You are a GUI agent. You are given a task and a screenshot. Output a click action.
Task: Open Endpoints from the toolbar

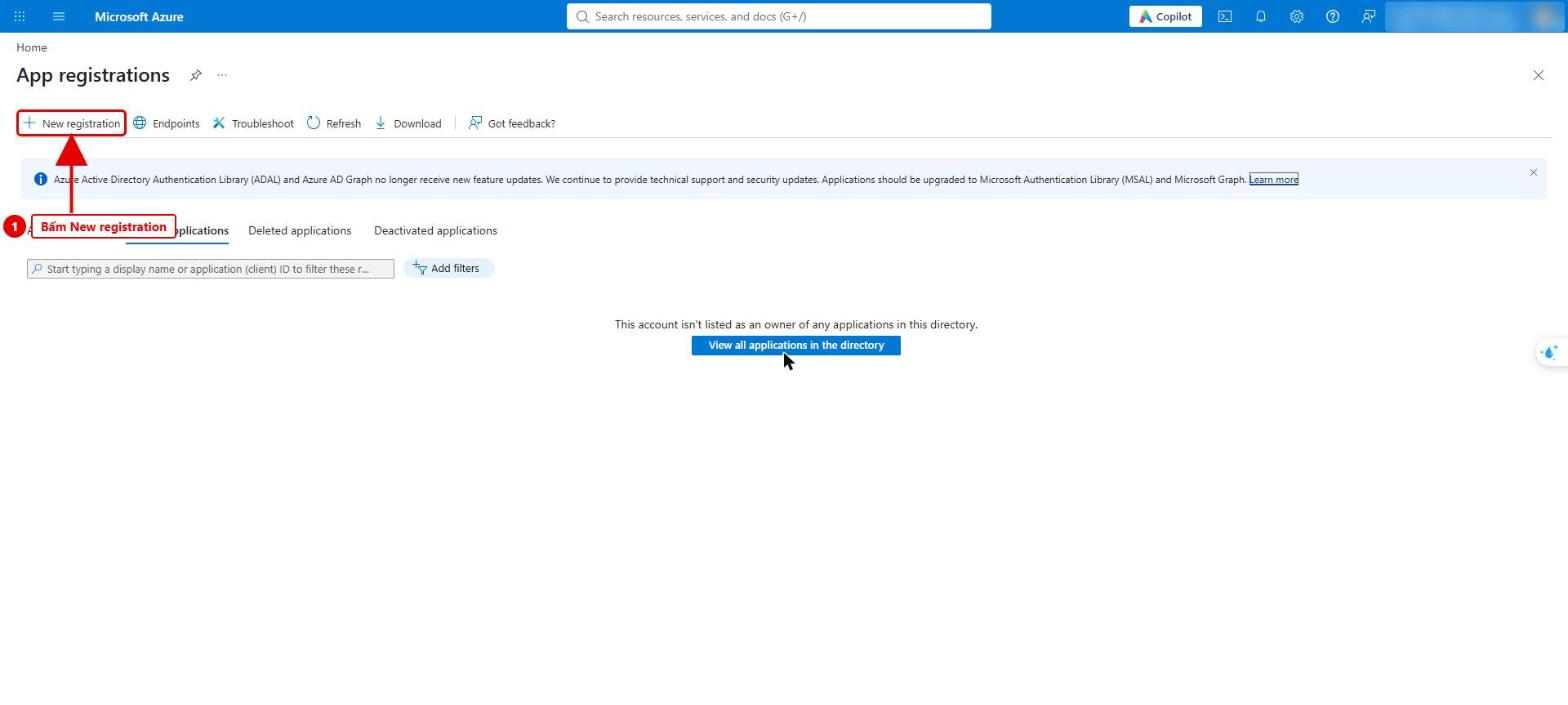point(166,123)
